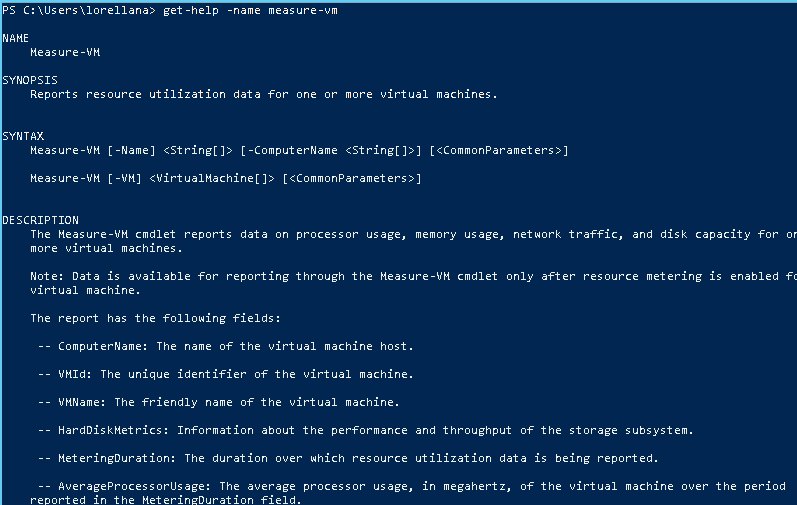797x505 pixels.
Task: Click the [-Name] parameter in syntax
Action: [x=131, y=150]
